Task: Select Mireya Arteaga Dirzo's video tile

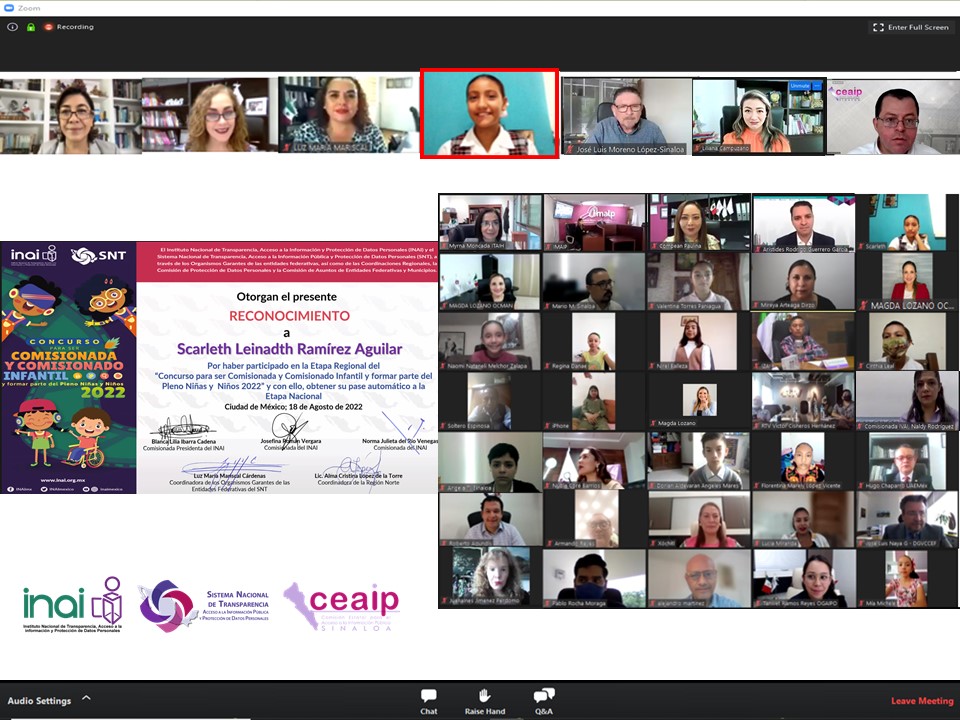Action: [x=803, y=282]
